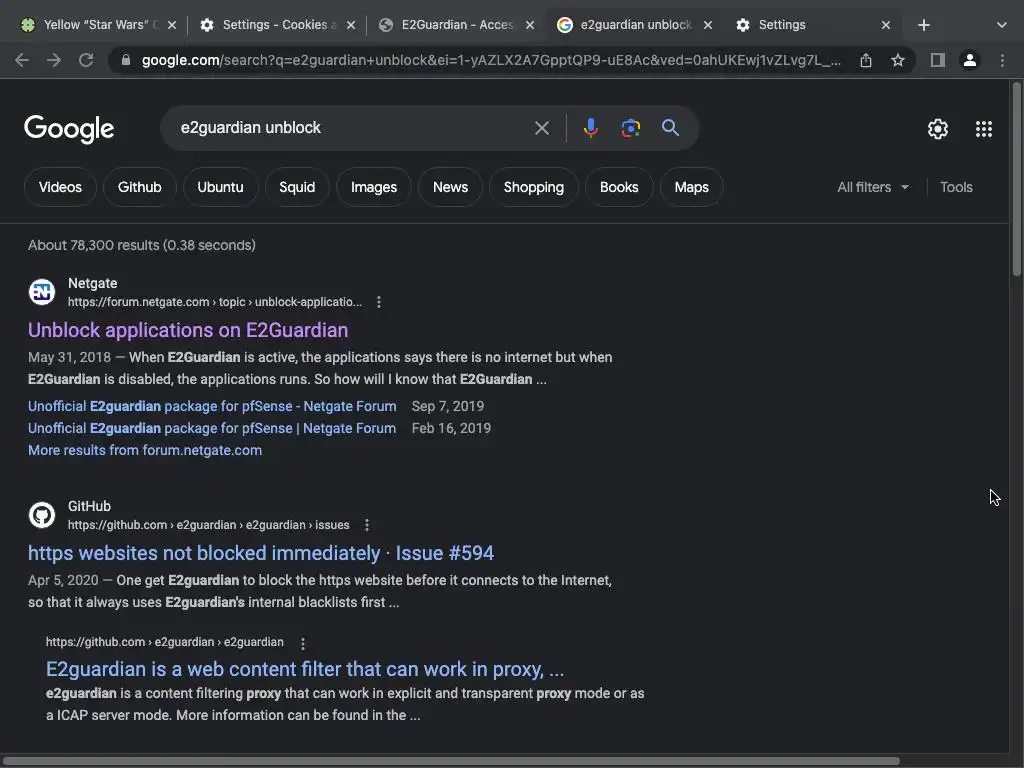Submit search with the magnifier icon
The height and width of the screenshot is (768, 1024).
tap(671, 128)
